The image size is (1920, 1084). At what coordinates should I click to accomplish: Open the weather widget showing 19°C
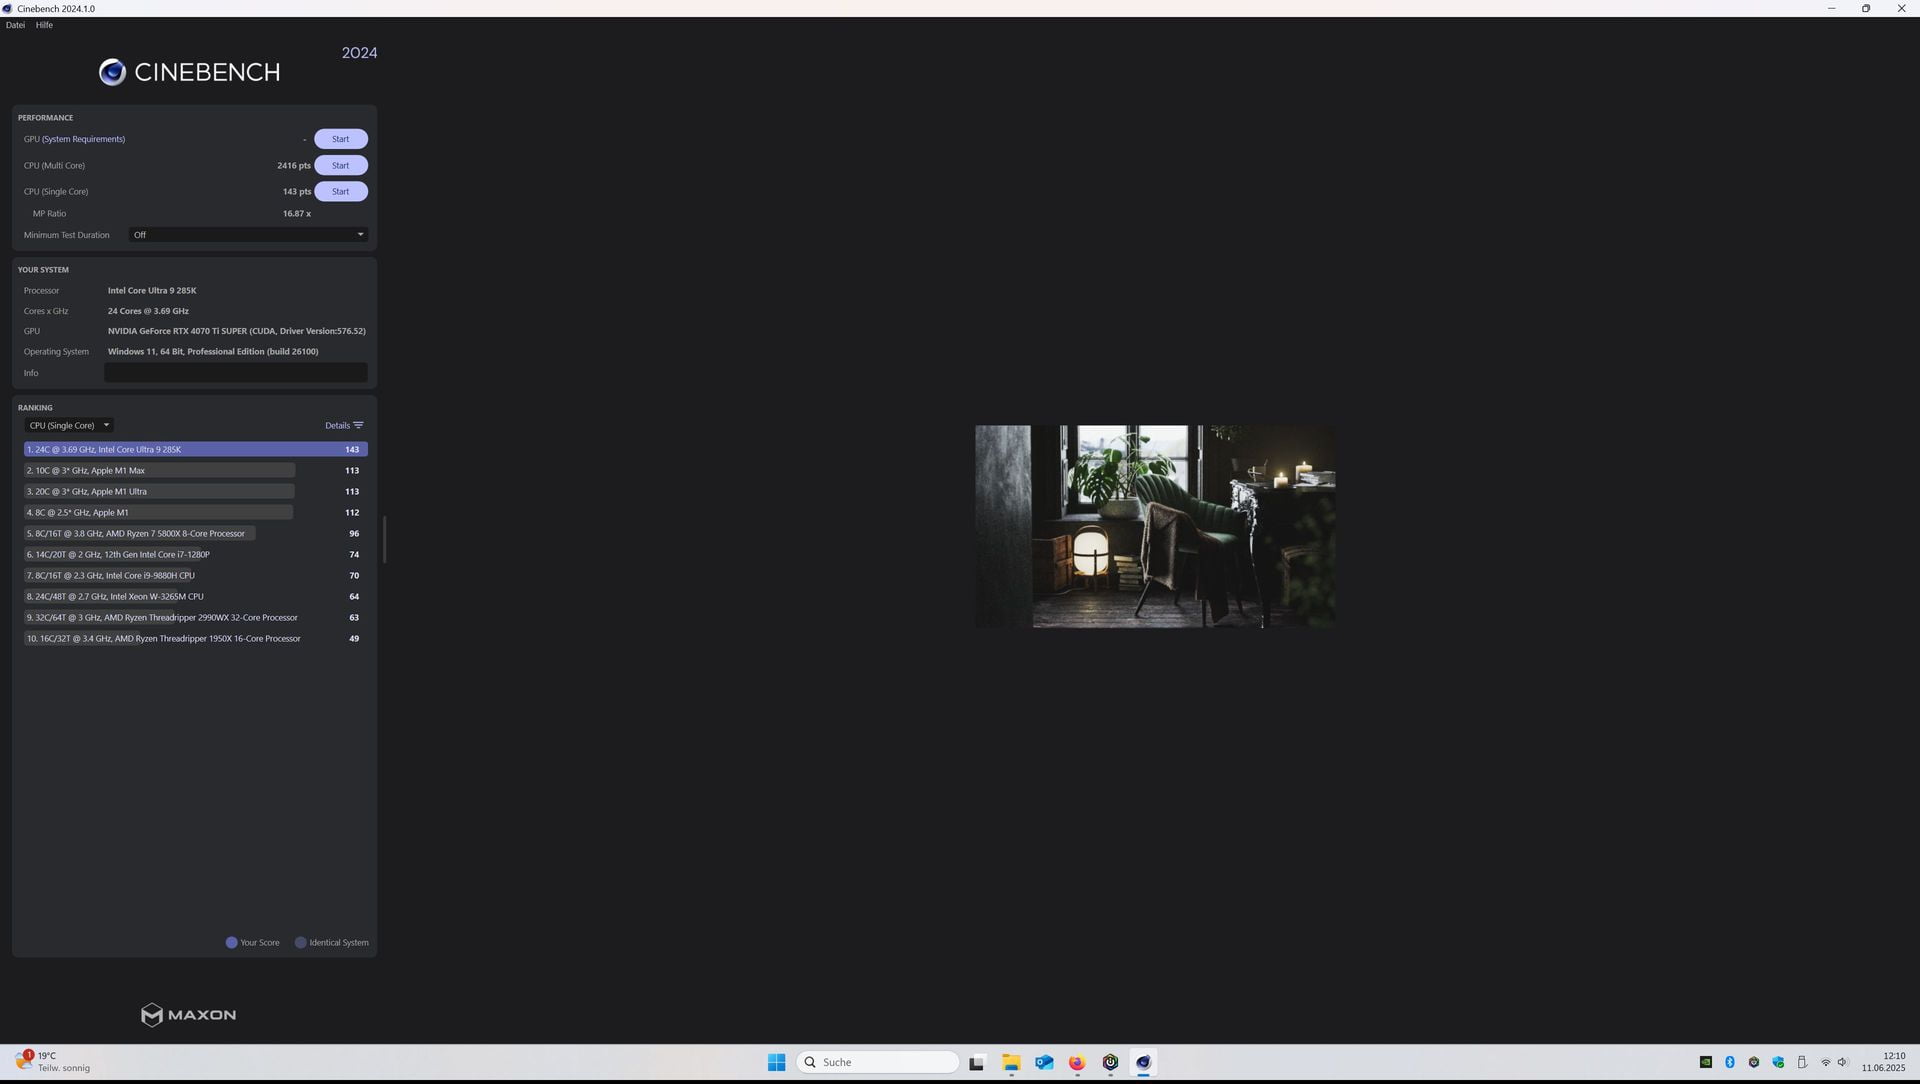click(x=54, y=1062)
